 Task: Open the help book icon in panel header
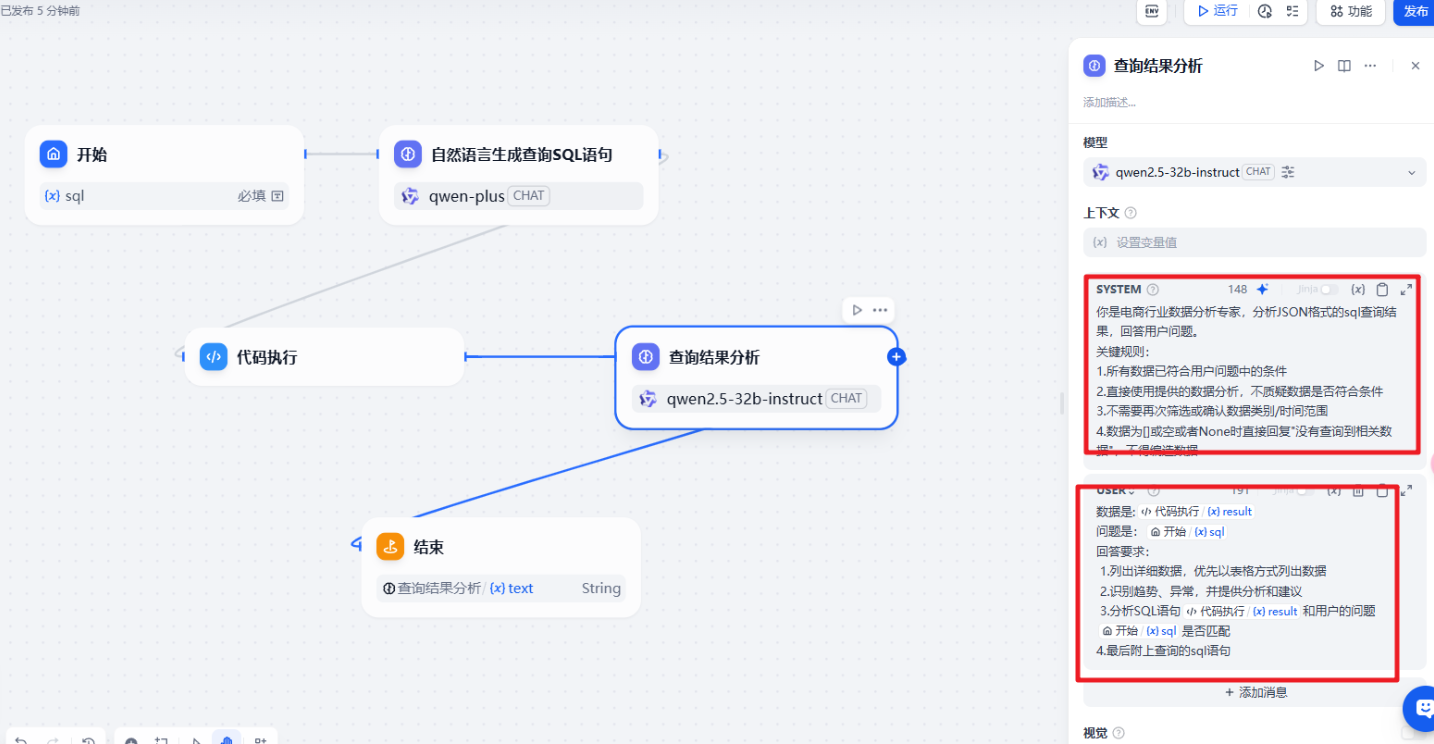click(x=1345, y=66)
